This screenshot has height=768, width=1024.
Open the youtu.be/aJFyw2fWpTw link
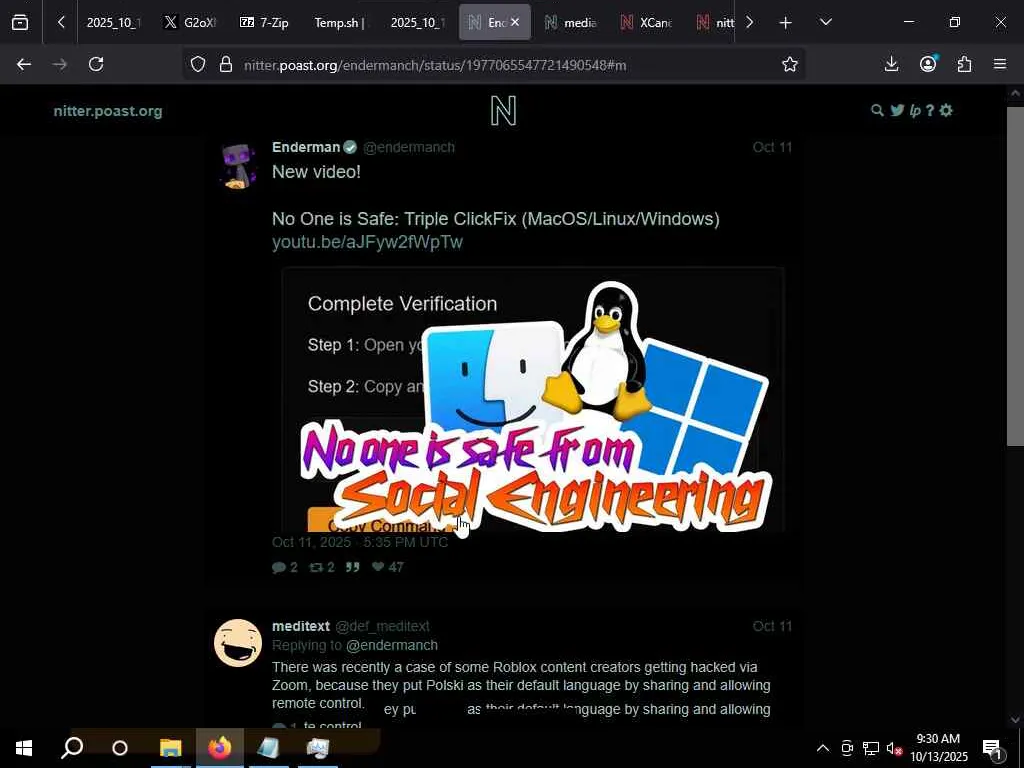pos(367,242)
